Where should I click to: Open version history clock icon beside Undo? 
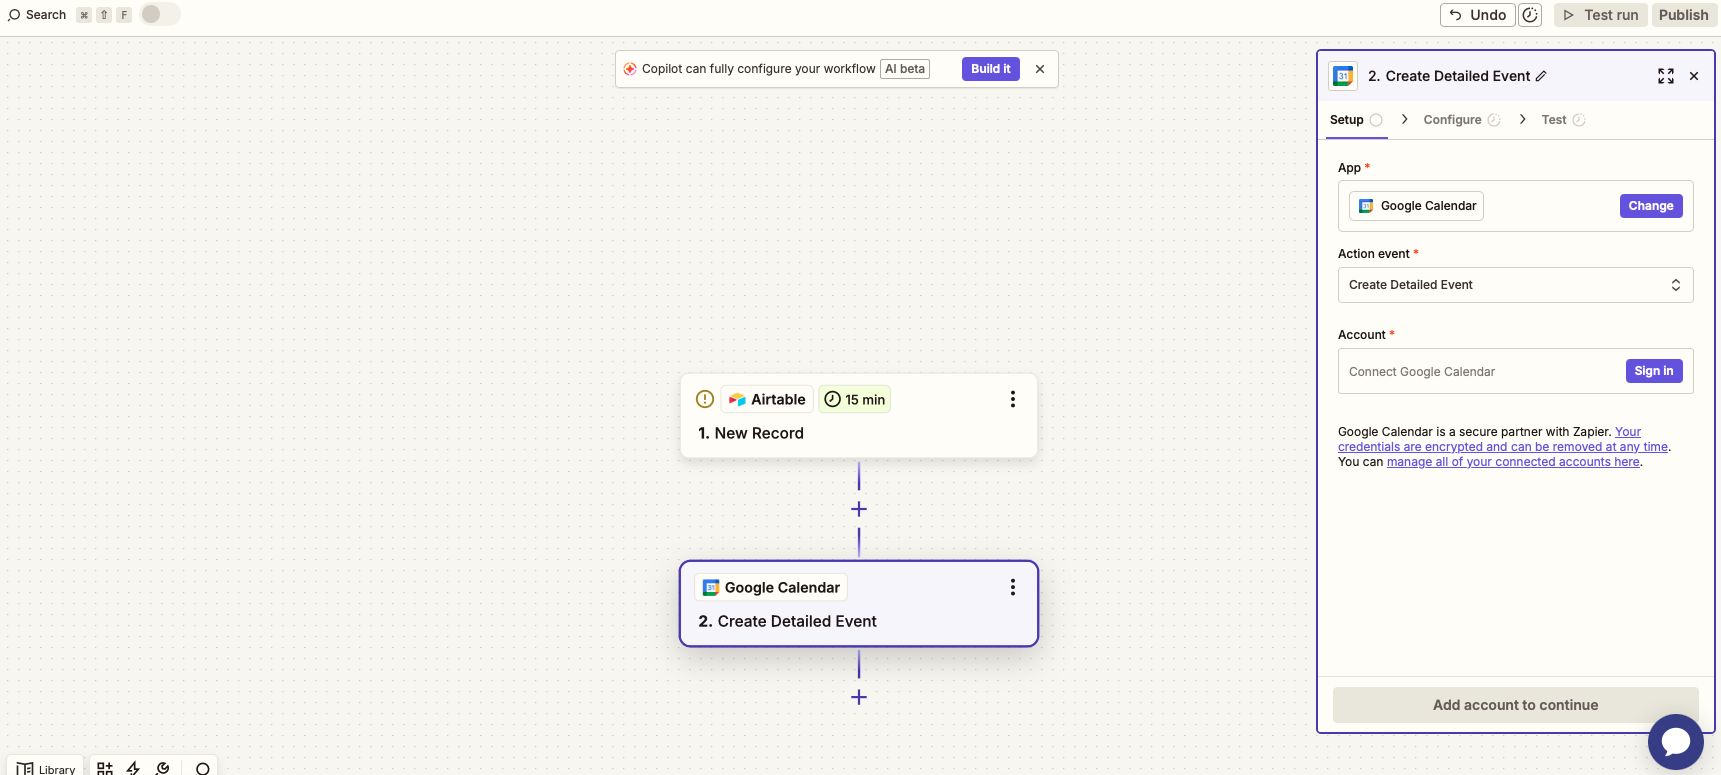[1530, 15]
